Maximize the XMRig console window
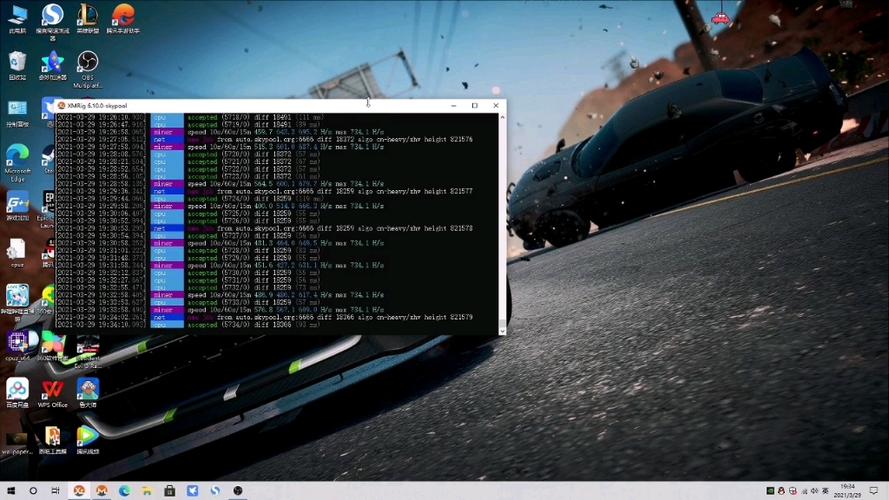The width and height of the screenshot is (889, 500). pos(475,106)
